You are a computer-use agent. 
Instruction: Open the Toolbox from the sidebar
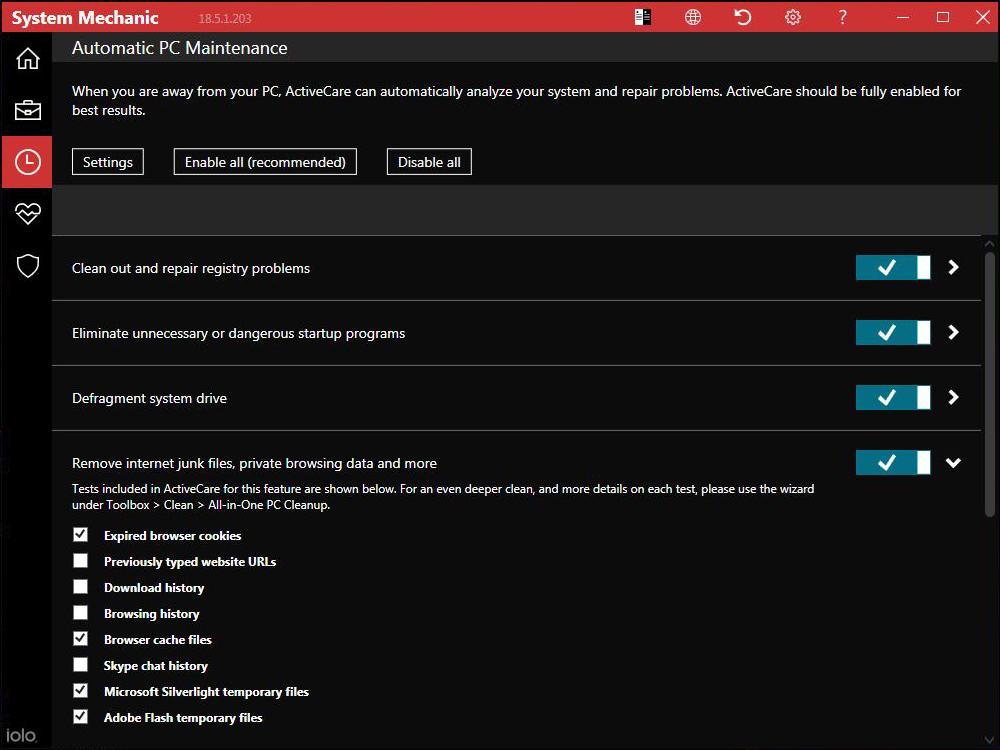[27, 110]
